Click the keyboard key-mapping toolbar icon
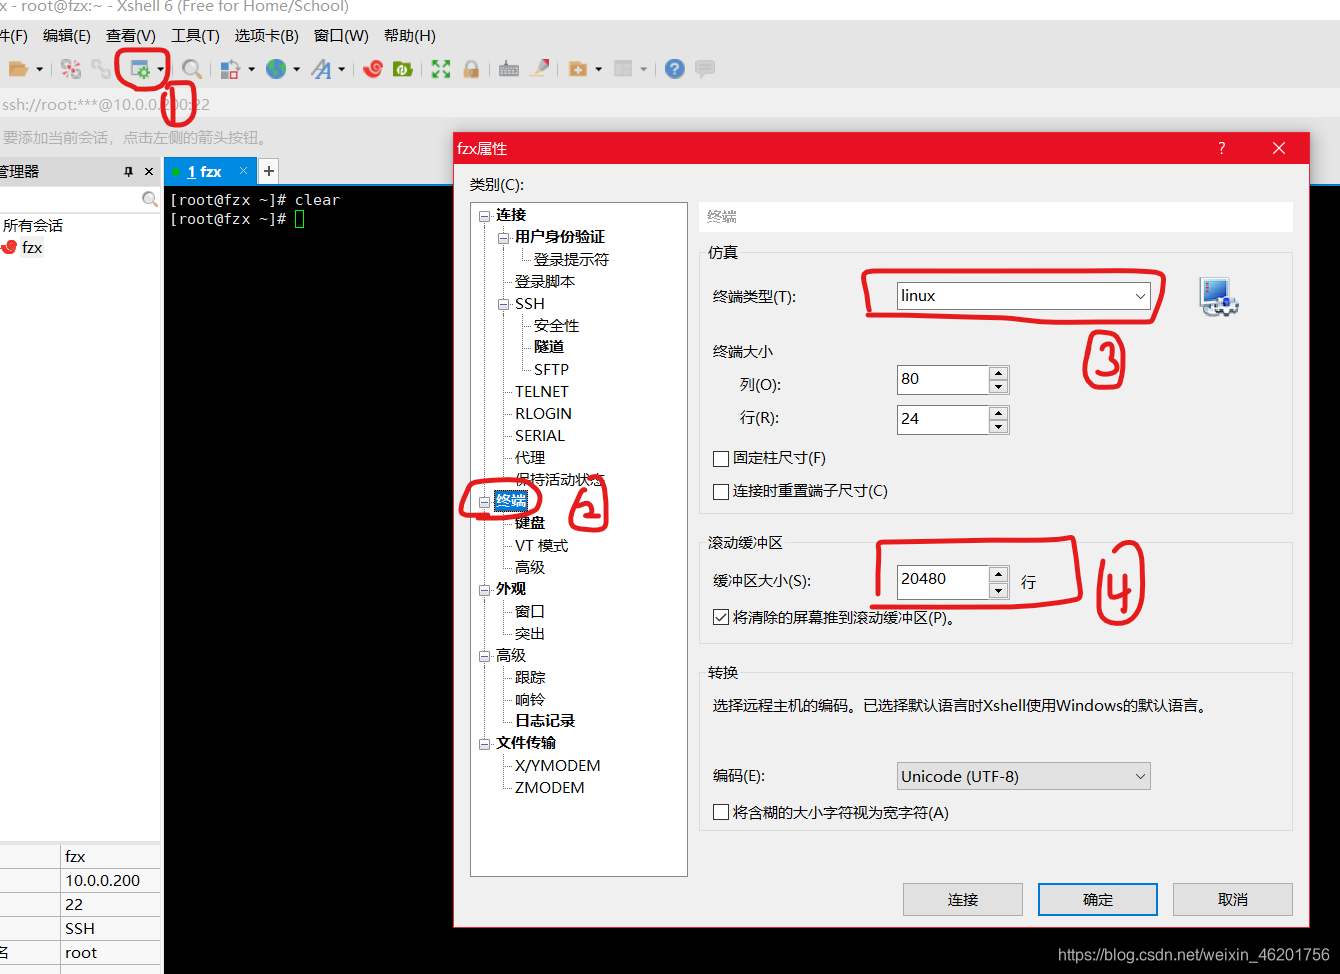This screenshot has height=974, width=1340. coord(509,69)
